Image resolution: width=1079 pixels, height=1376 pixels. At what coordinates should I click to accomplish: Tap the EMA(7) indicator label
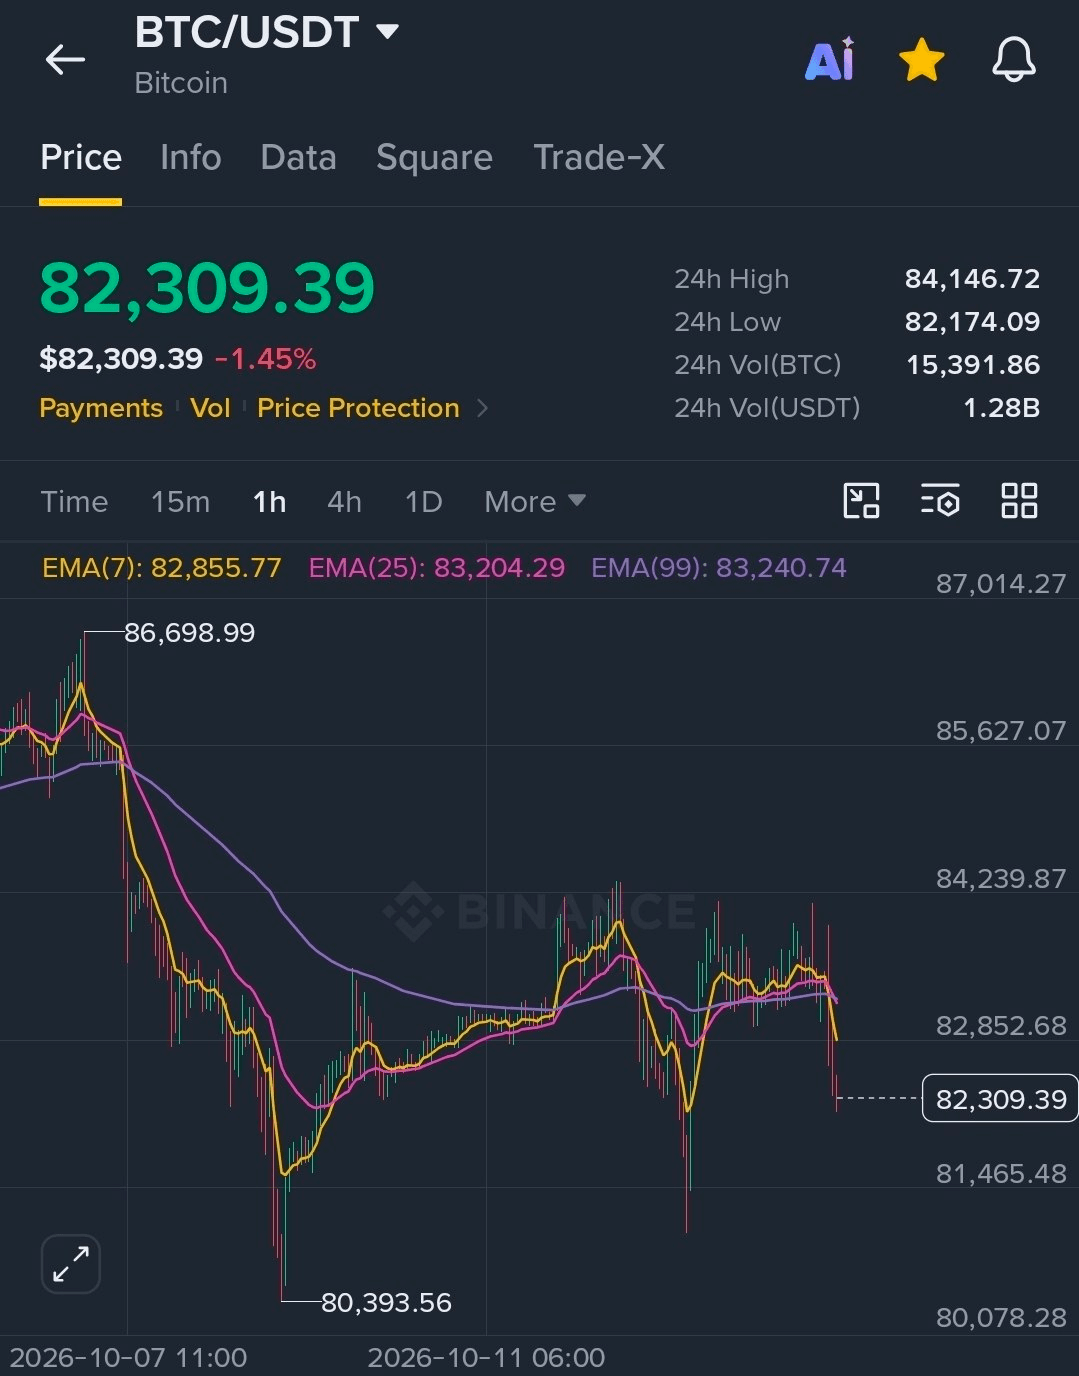coord(162,568)
